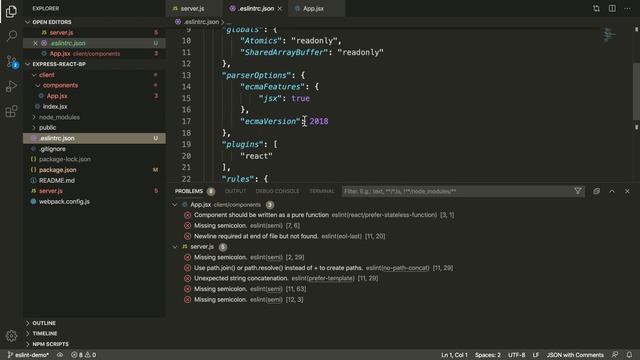Screen dimensions: 640x360
Task: Switch to the Debug Console tab
Action: click(x=278, y=191)
